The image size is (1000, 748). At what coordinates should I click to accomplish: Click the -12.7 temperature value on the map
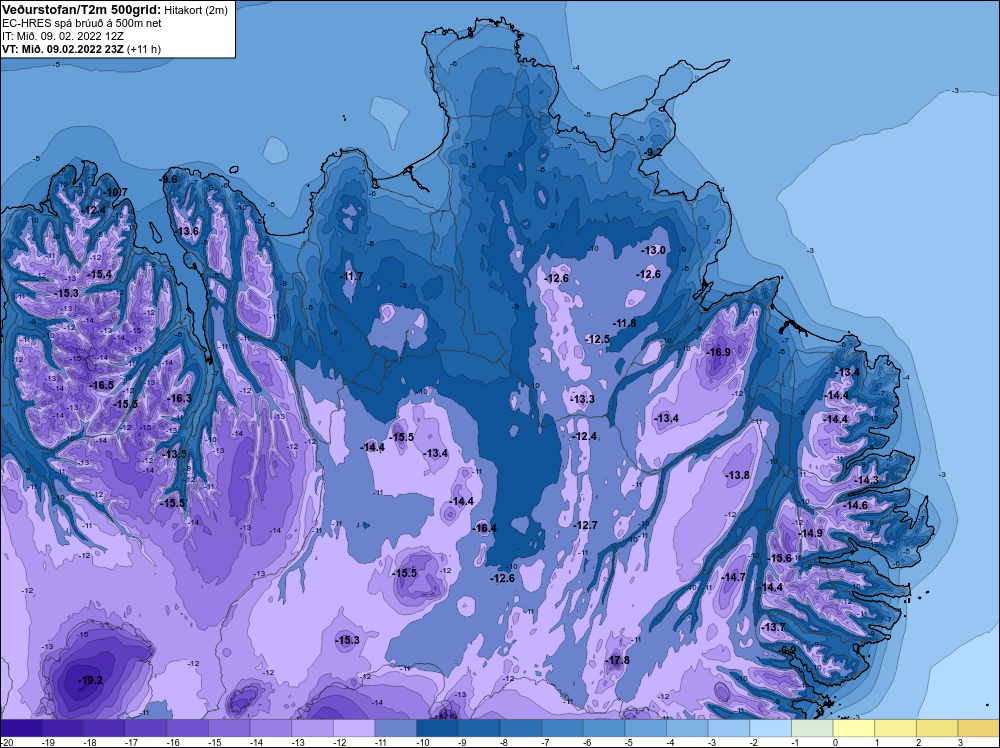coord(585,525)
